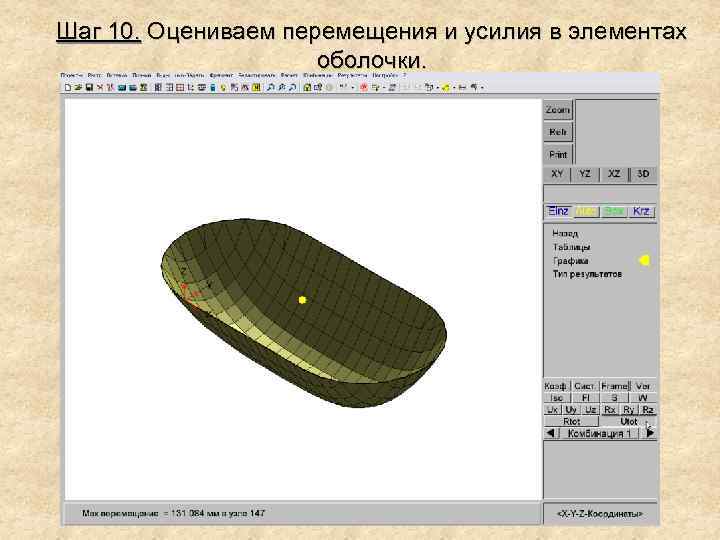
Task: Choose the Таблицы menu entry
Action: pos(572,247)
